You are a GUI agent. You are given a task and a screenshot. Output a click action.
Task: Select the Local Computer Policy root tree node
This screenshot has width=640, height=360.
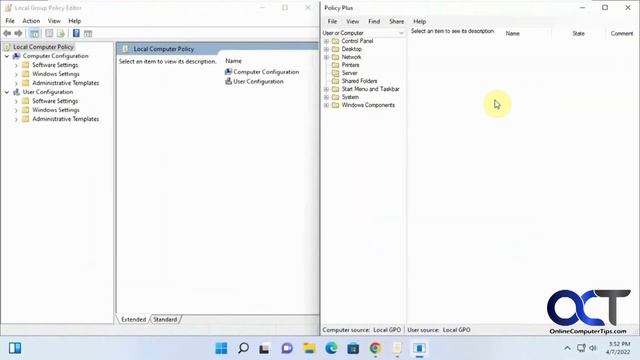point(43,47)
